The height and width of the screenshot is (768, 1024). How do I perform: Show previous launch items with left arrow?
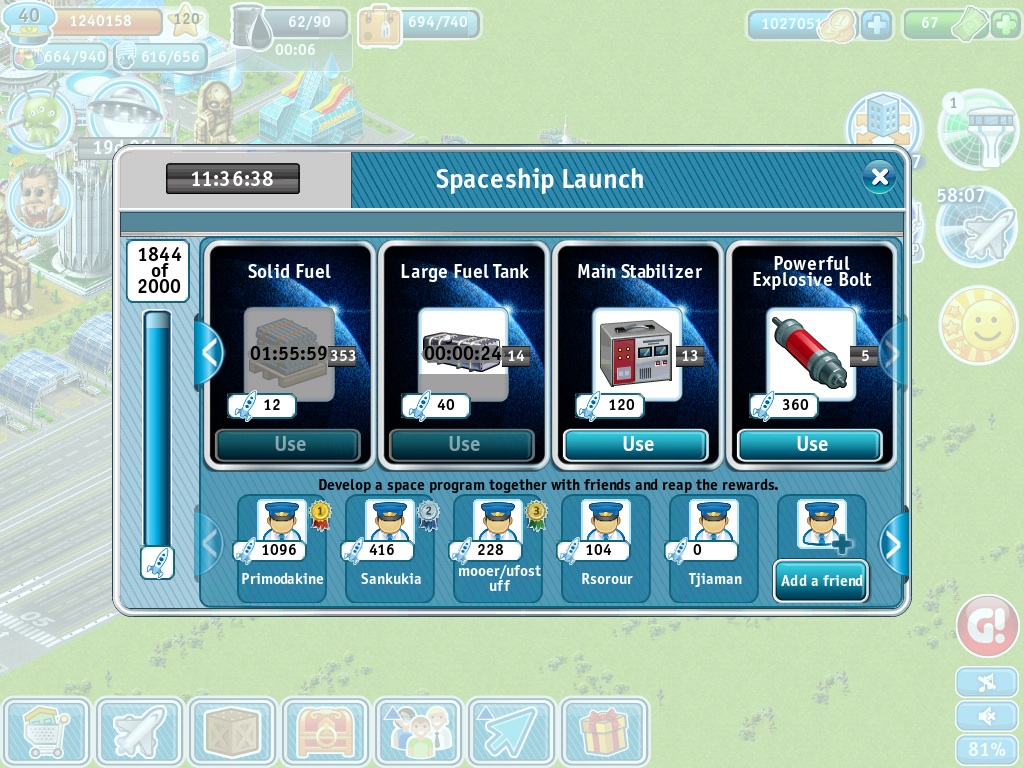coord(210,353)
